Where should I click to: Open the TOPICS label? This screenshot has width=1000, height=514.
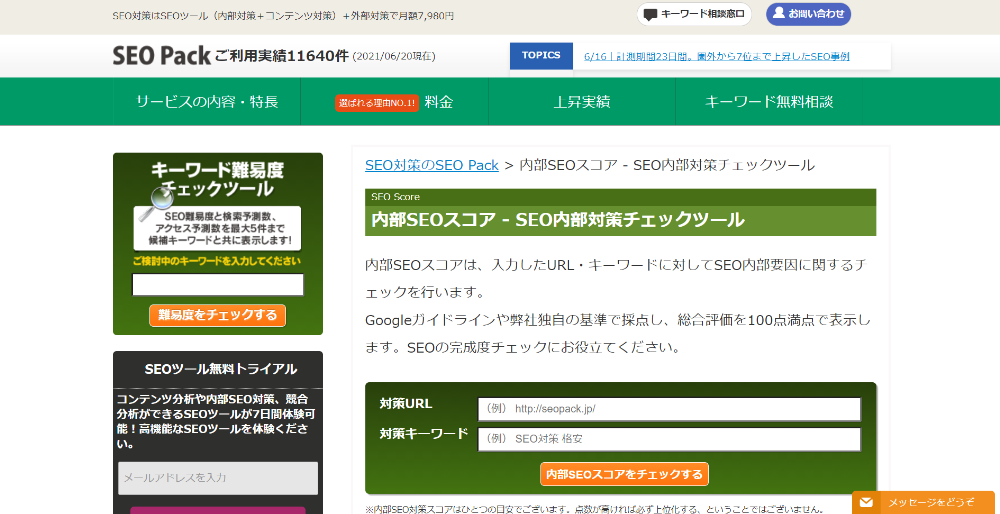tap(541, 55)
